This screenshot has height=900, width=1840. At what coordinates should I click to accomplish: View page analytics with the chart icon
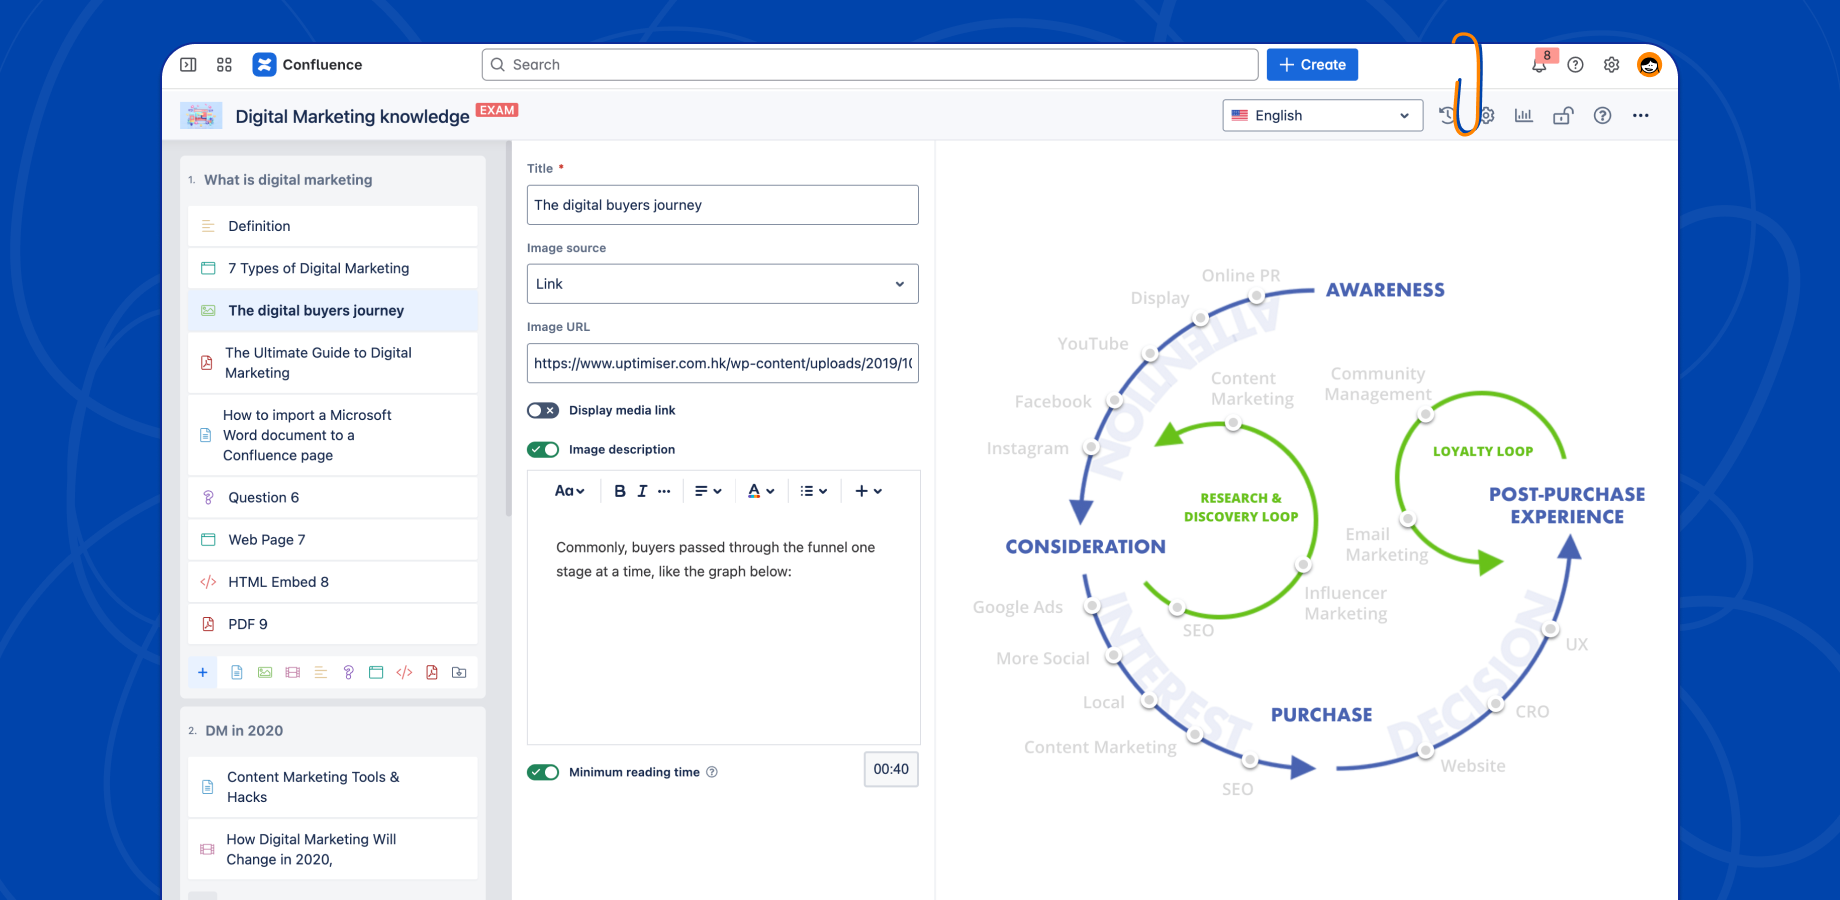(x=1523, y=115)
